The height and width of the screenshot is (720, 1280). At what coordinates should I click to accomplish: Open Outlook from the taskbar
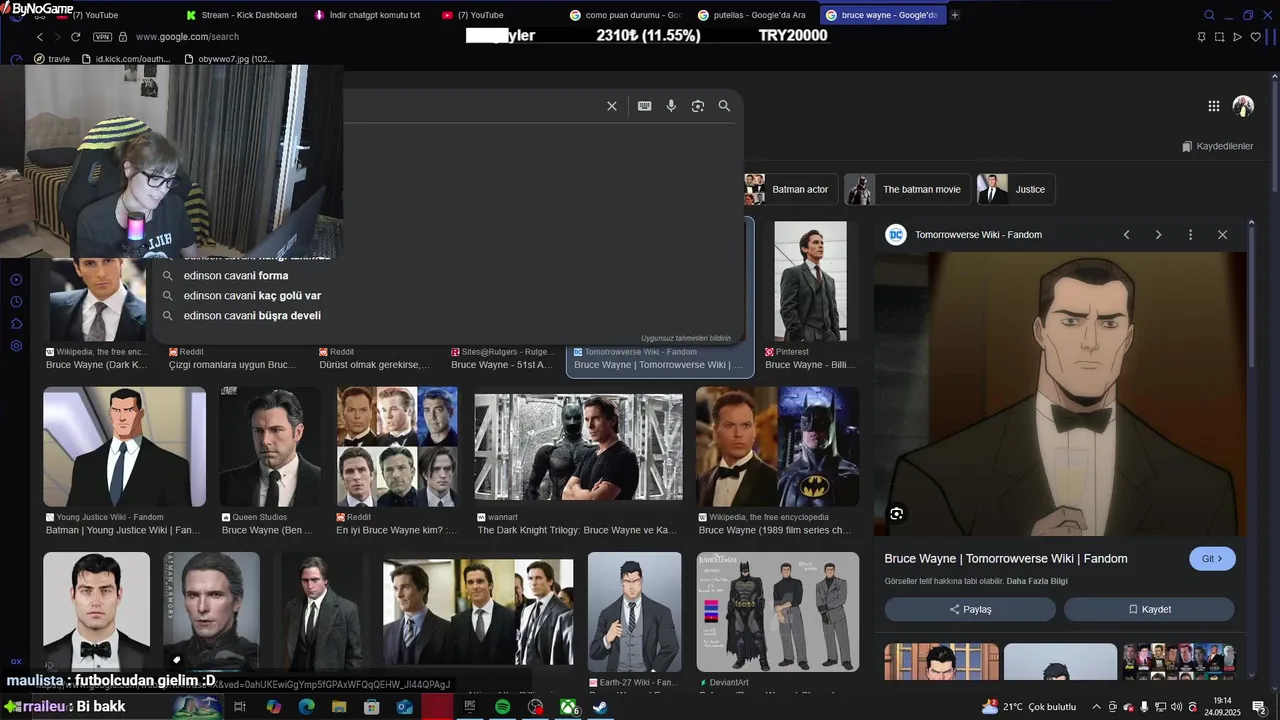tap(404, 707)
